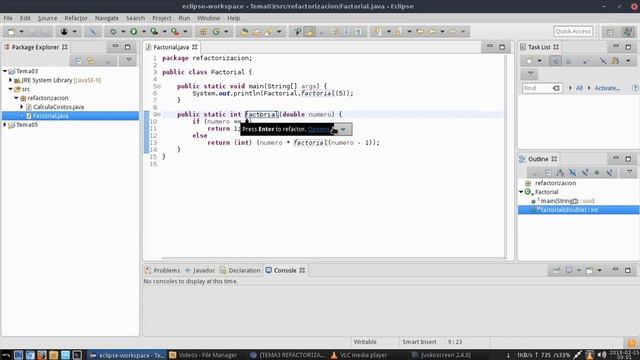Expand CalculaCostos.java in Package Explorer
The image size is (640, 360).
coord(22,107)
